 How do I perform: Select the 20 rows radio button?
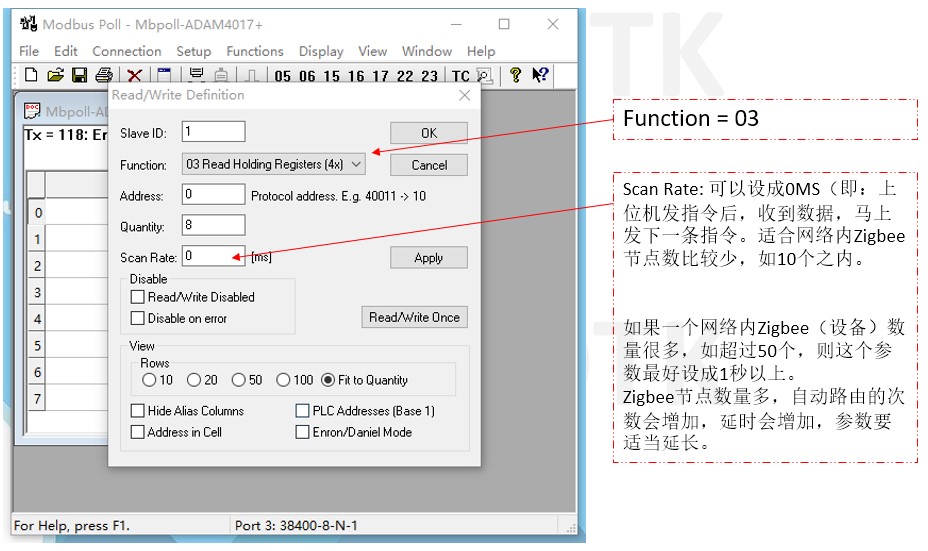pos(194,380)
